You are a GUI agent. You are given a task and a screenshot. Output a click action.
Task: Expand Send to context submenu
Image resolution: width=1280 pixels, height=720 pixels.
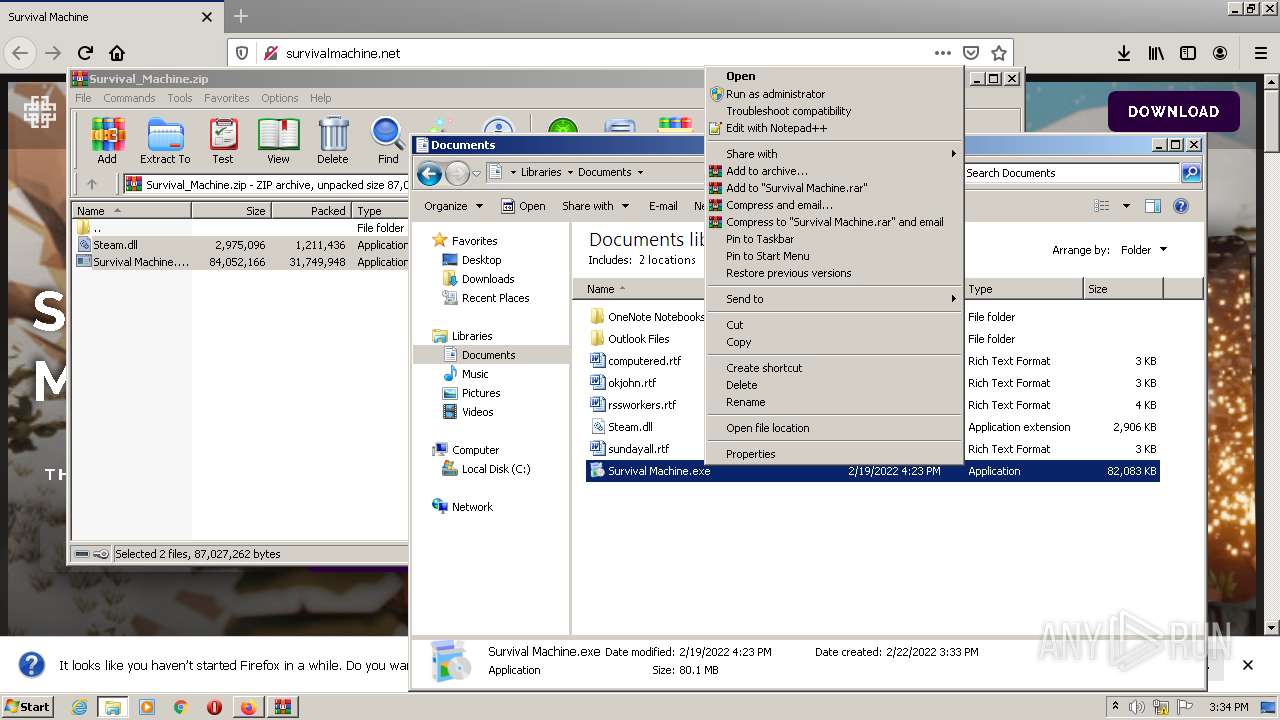pos(835,299)
